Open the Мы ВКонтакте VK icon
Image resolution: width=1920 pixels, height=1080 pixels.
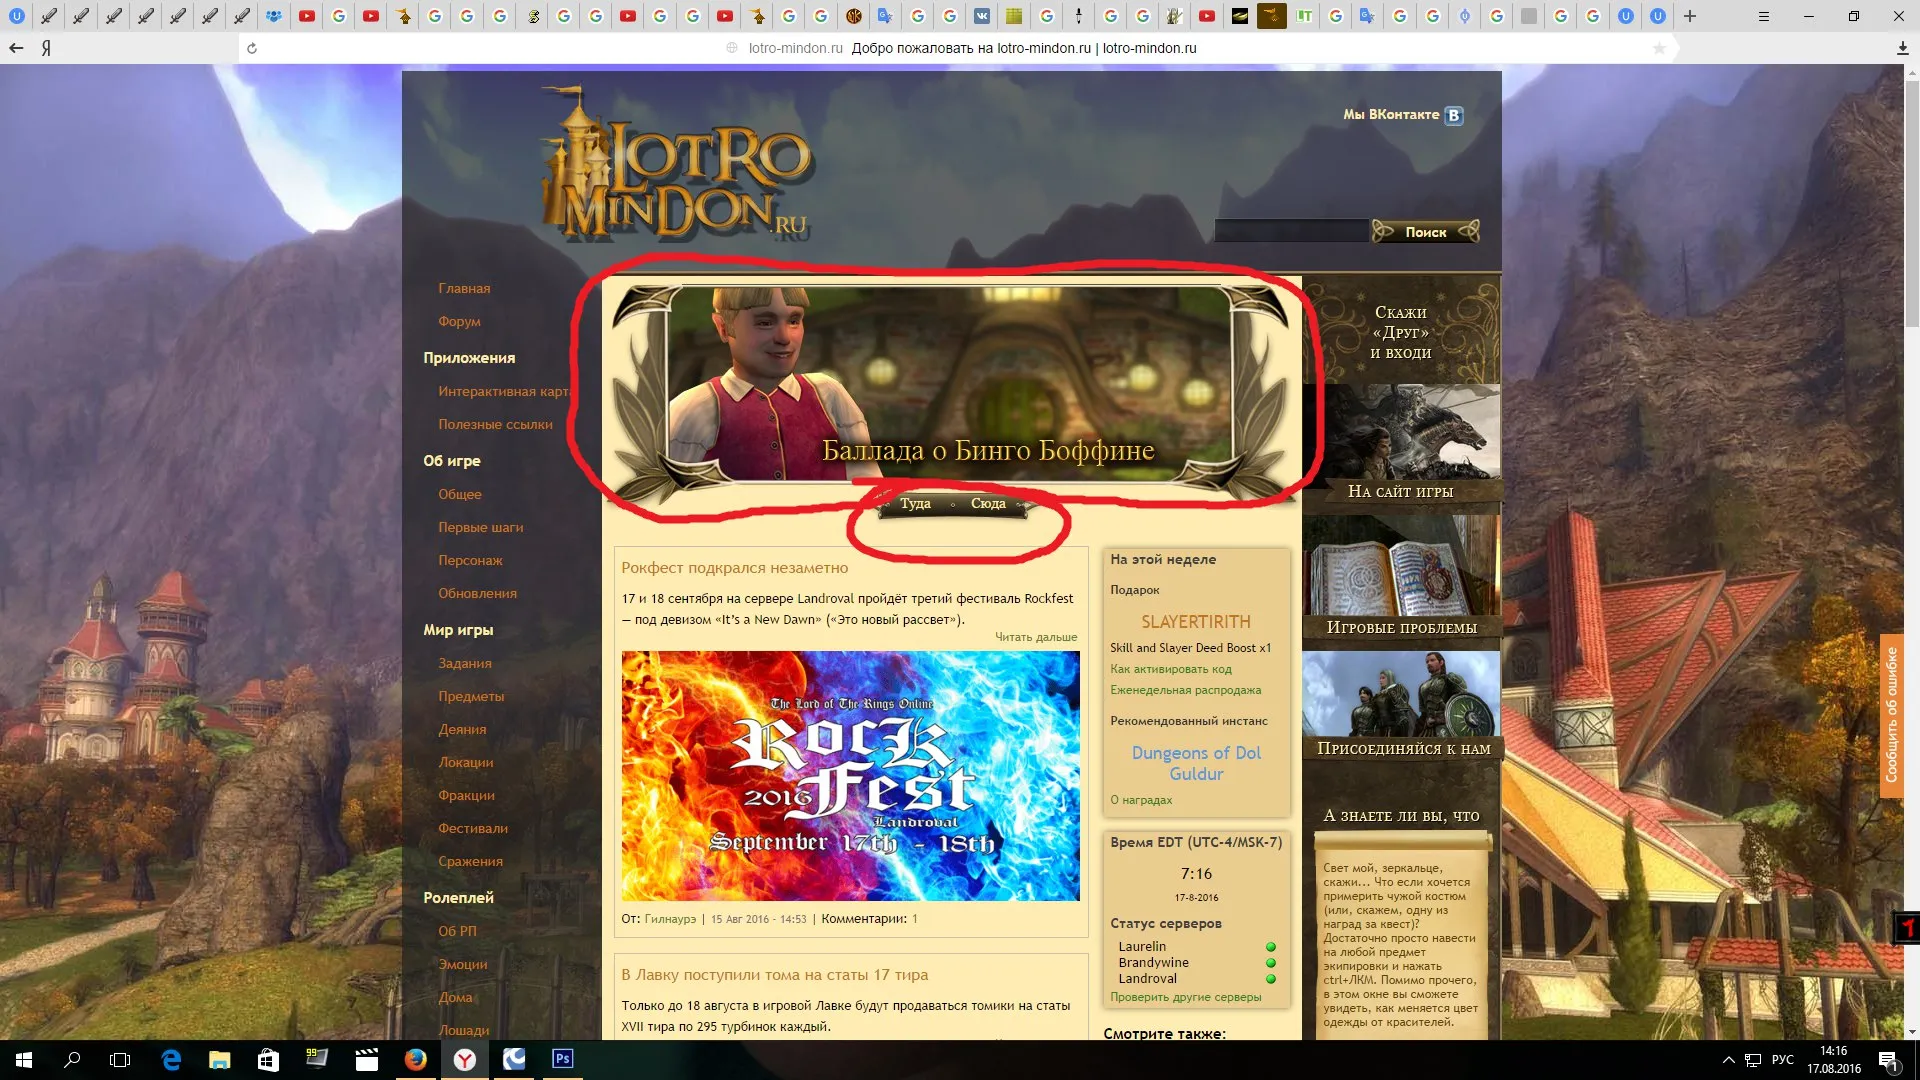tap(1454, 115)
